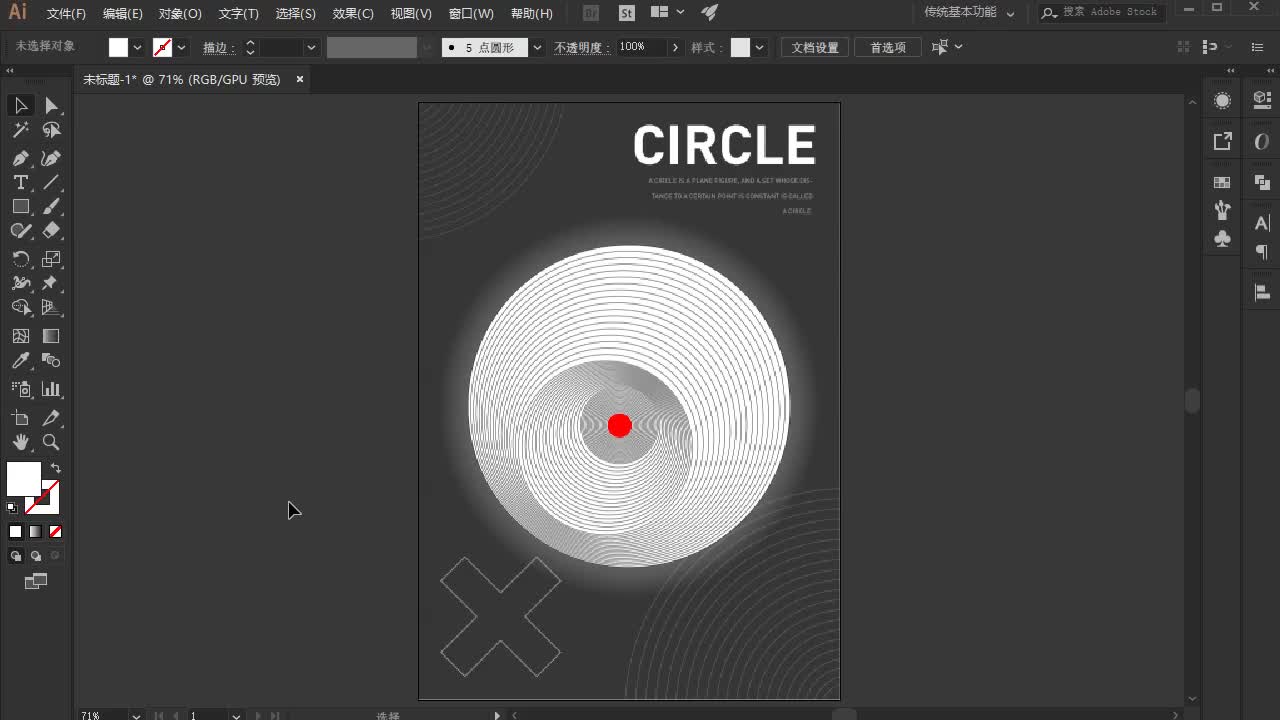The image size is (1280, 720).
Task: Select the Eyedropper tool
Action: (20, 360)
